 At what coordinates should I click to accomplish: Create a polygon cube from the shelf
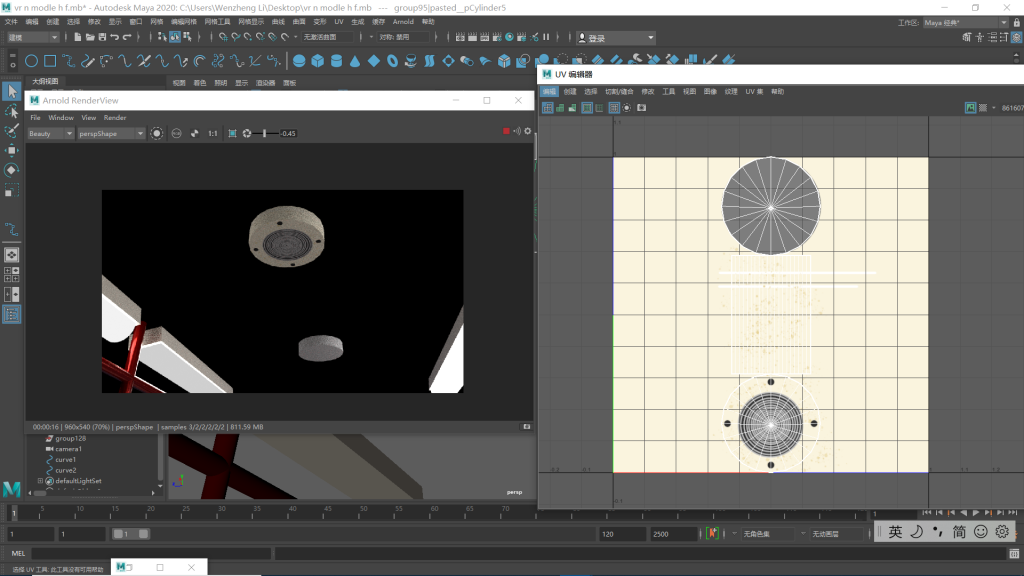317,61
